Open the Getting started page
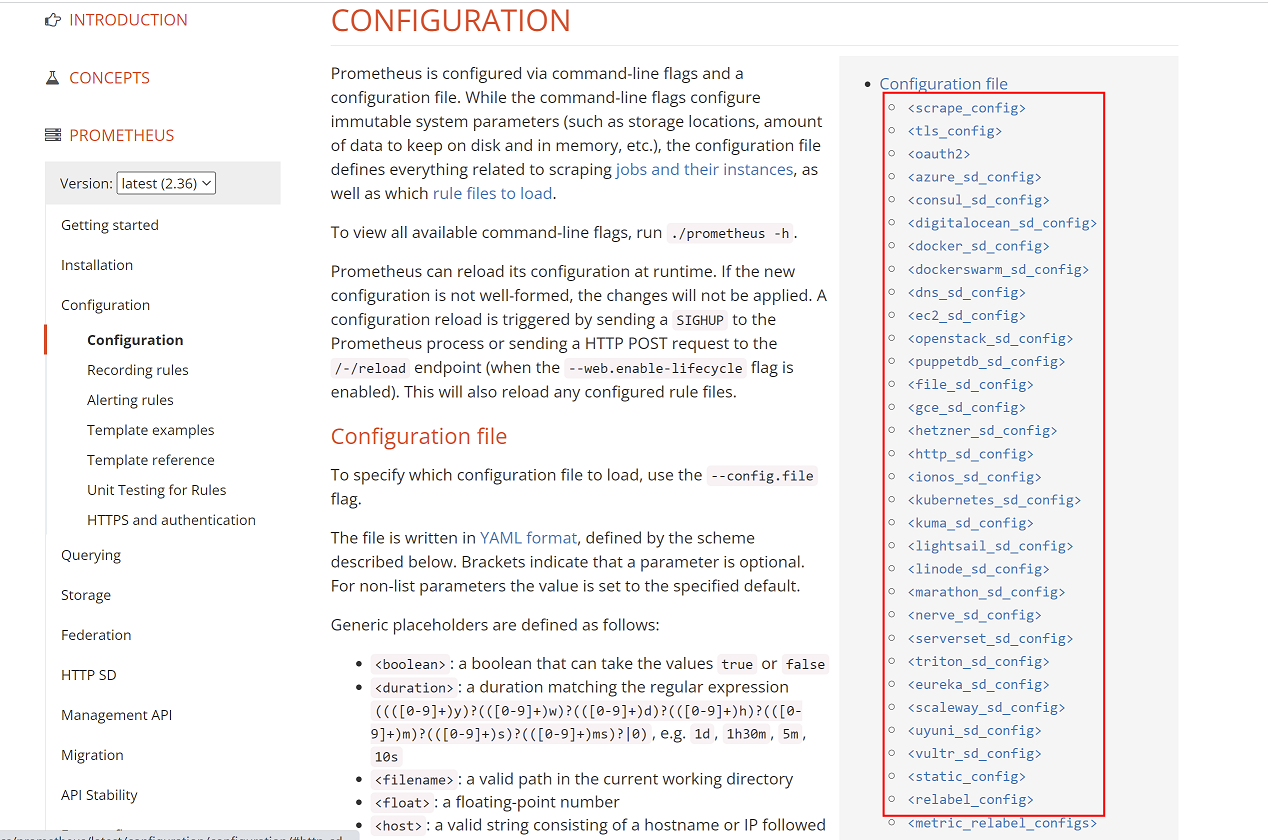This screenshot has height=840, width=1268. [110, 225]
